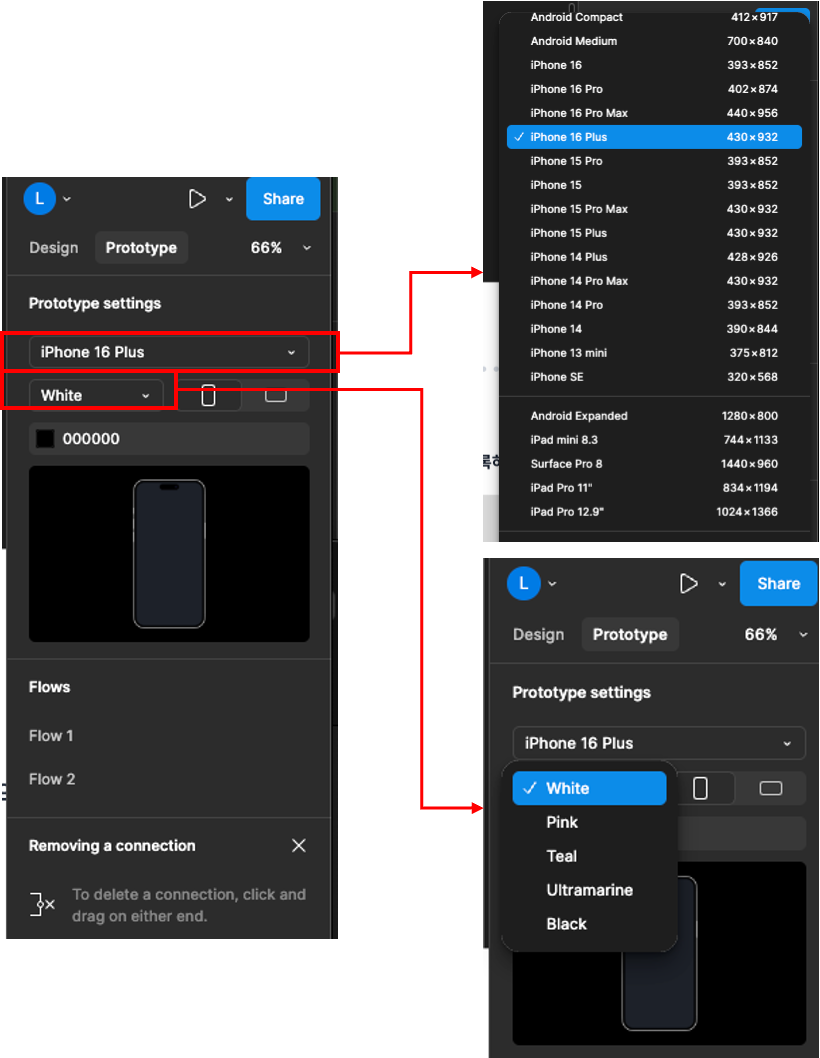
Task: Choose iPhone 15 Plus option
Action: [654, 233]
